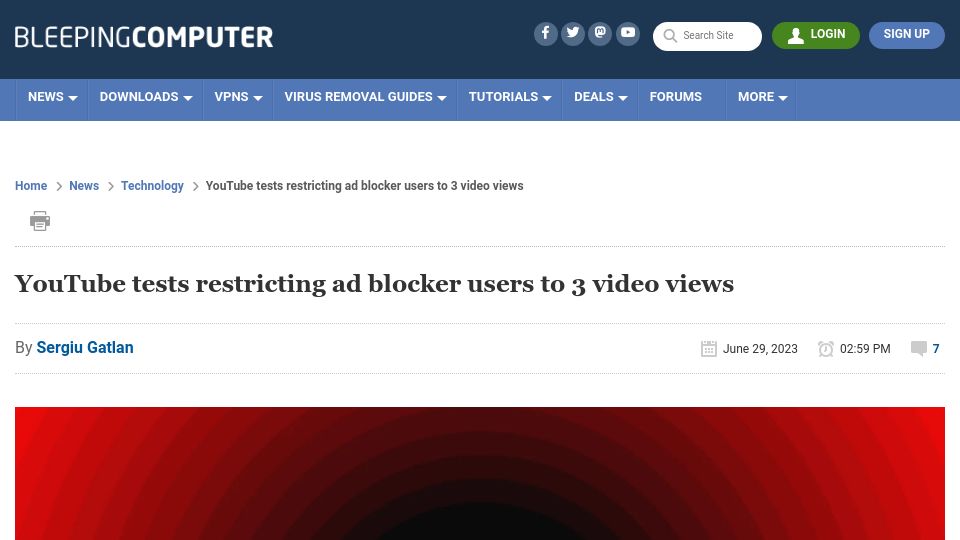The image size is (960, 540).
Task: Click the June 29, 2023 date text
Action: [760, 348]
